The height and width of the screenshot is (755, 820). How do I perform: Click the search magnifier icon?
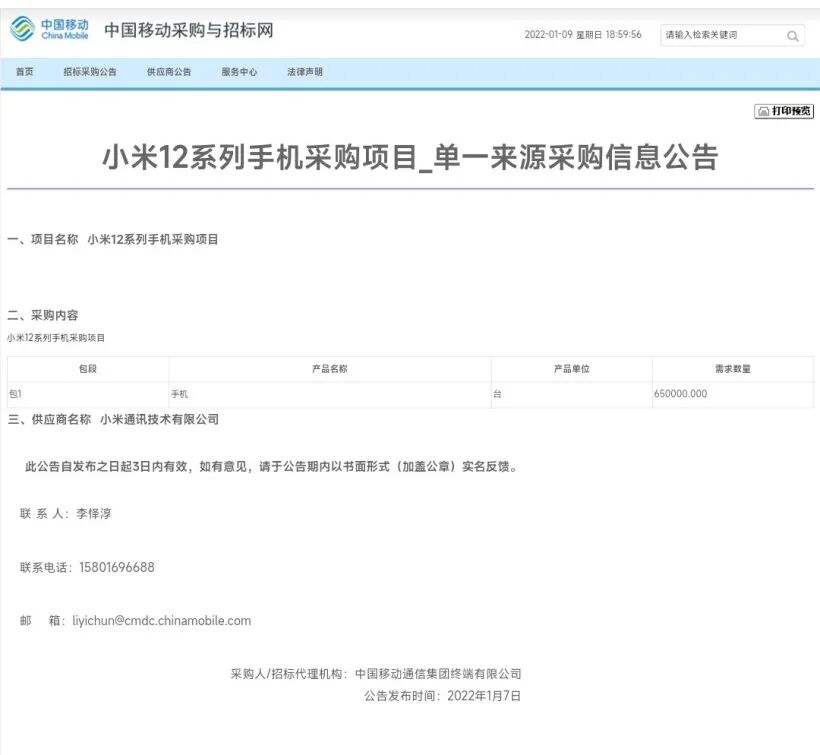[x=792, y=36]
